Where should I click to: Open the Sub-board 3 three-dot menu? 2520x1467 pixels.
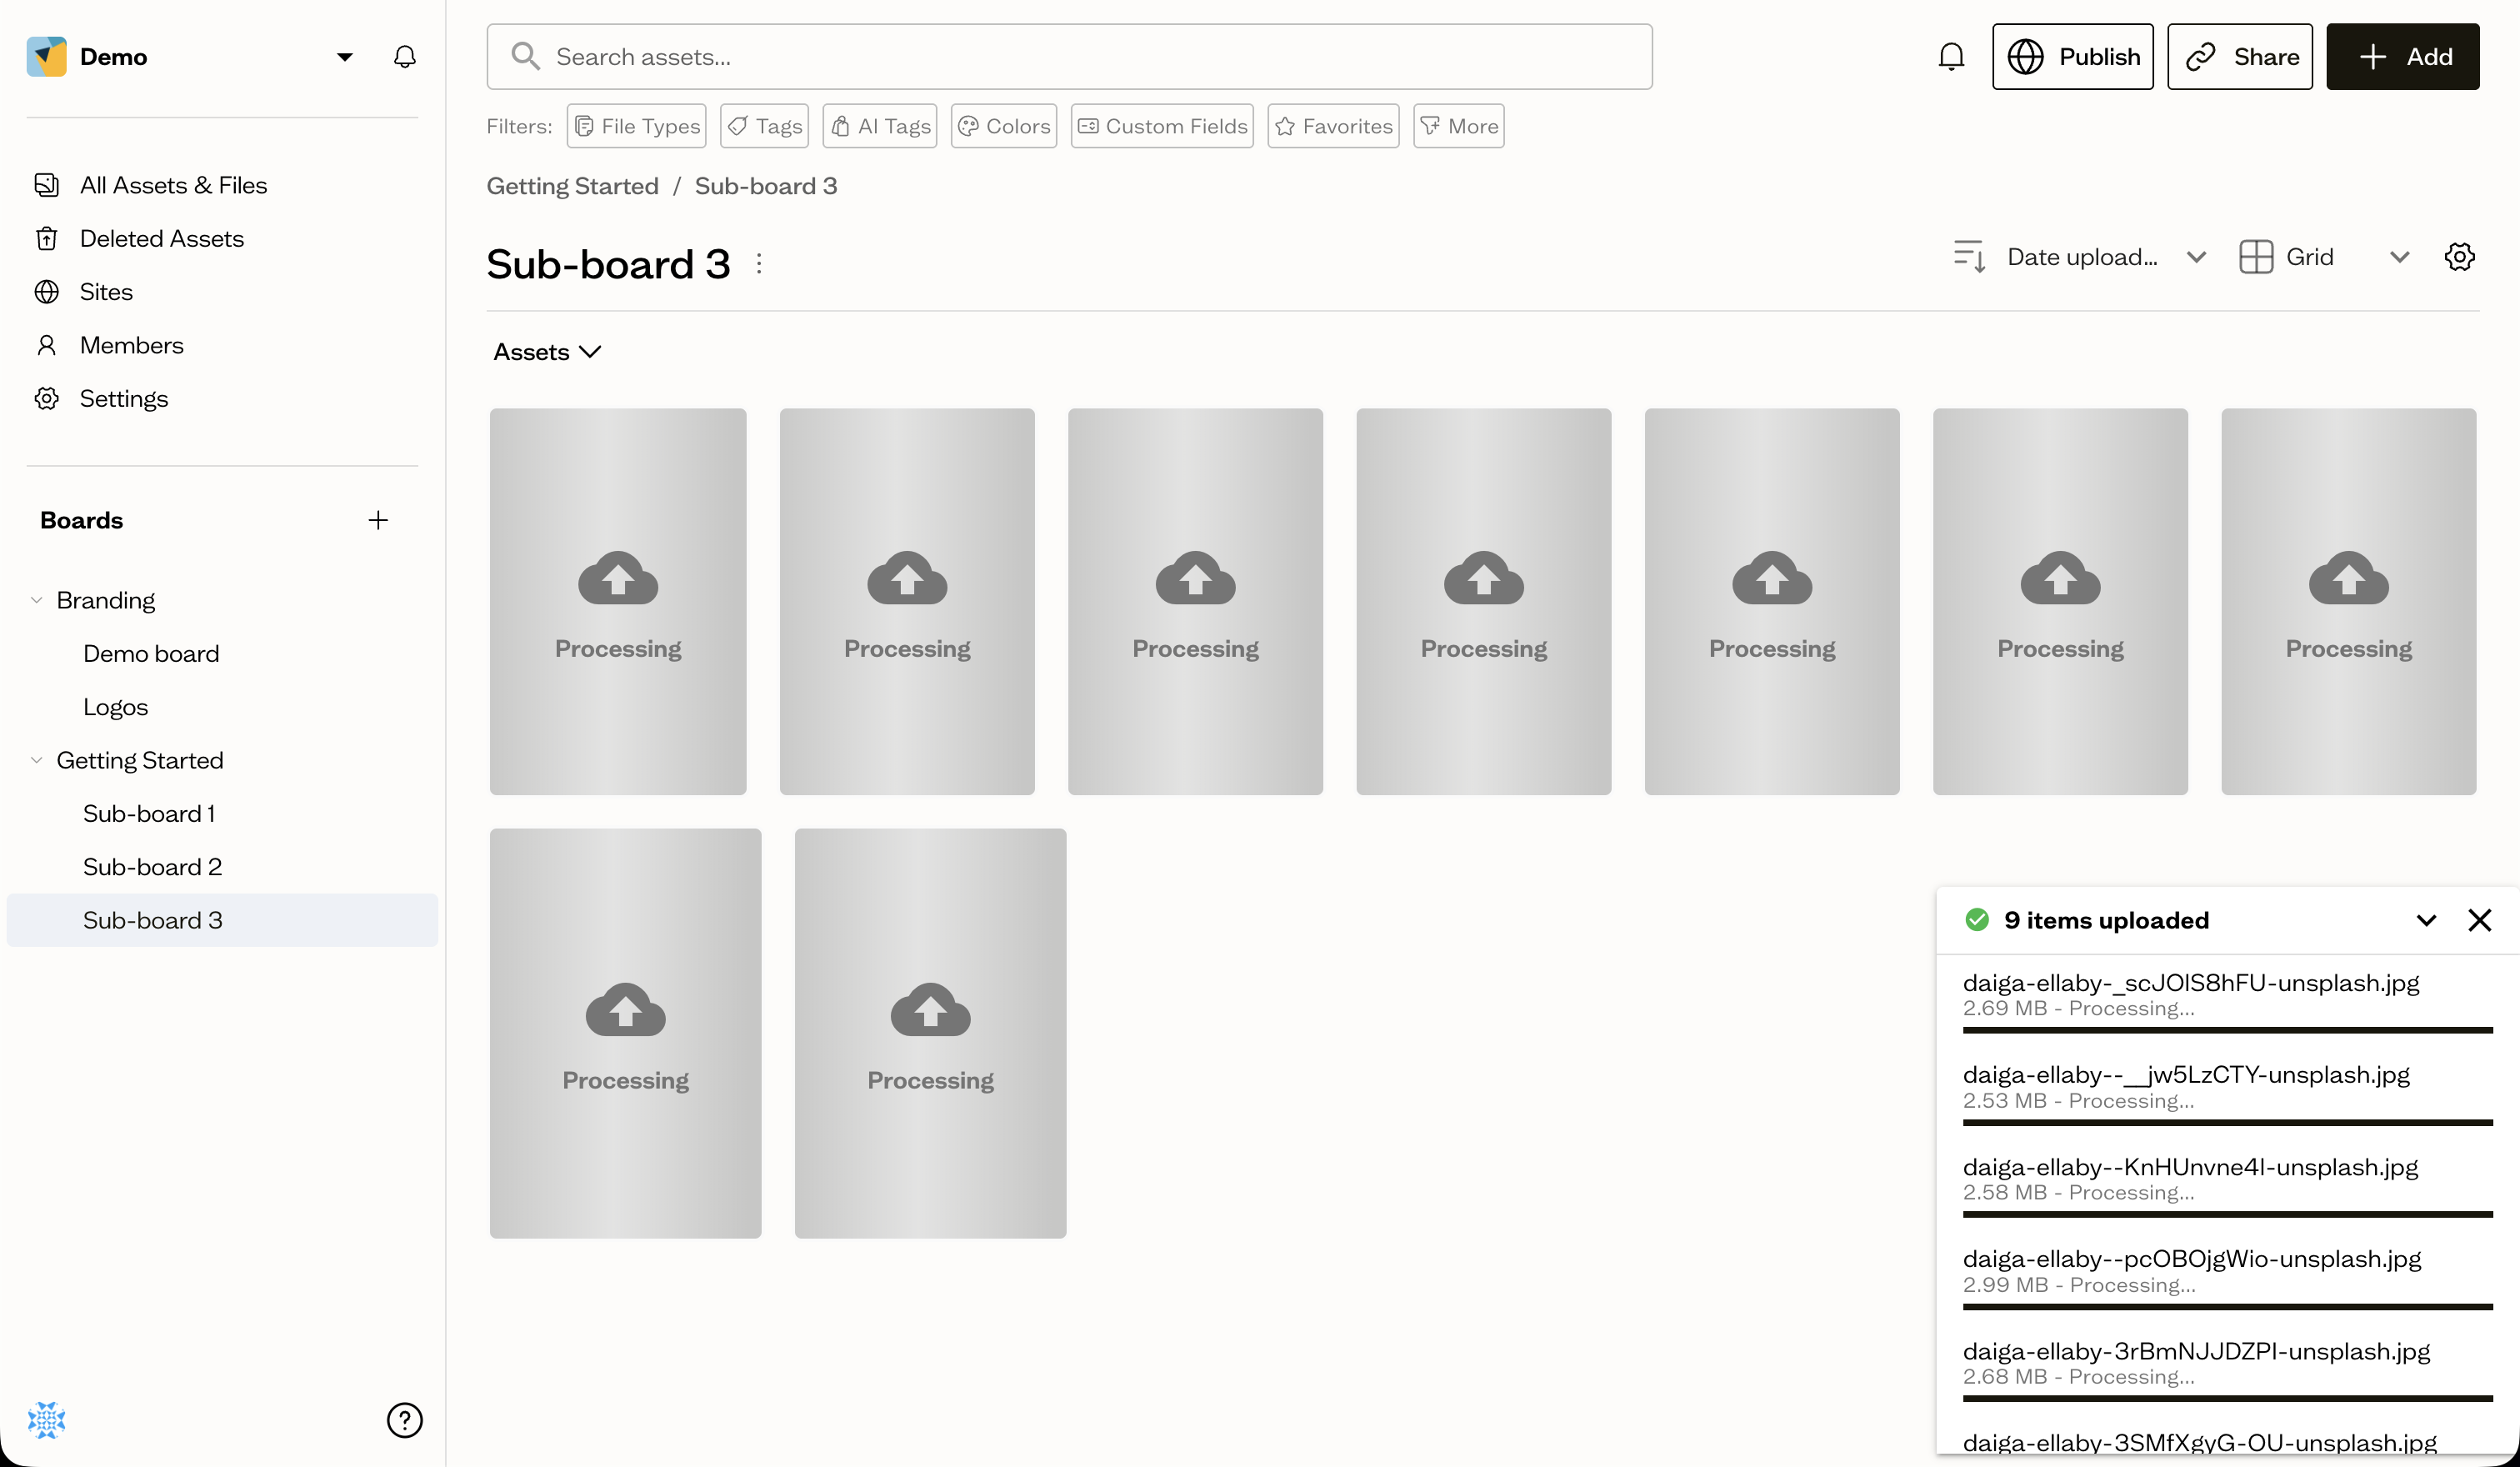pos(759,264)
